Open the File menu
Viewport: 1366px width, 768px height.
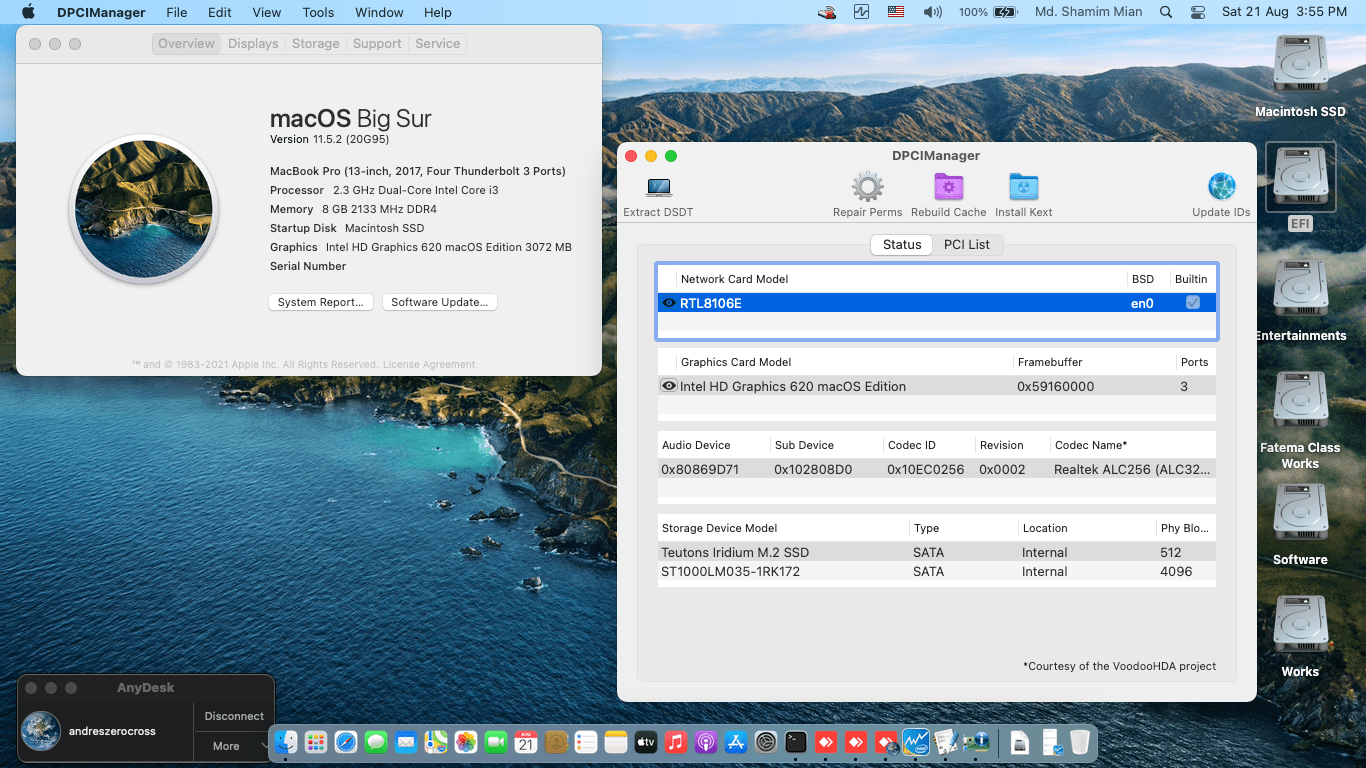click(177, 12)
